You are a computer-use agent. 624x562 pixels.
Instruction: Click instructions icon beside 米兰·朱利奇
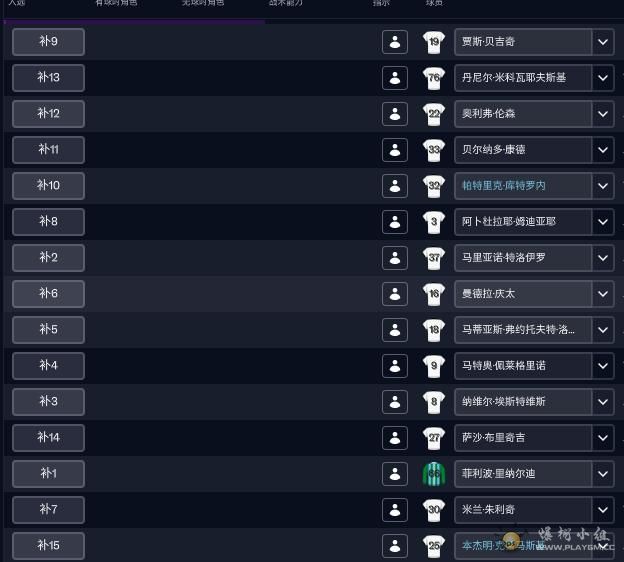[x=395, y=510]
